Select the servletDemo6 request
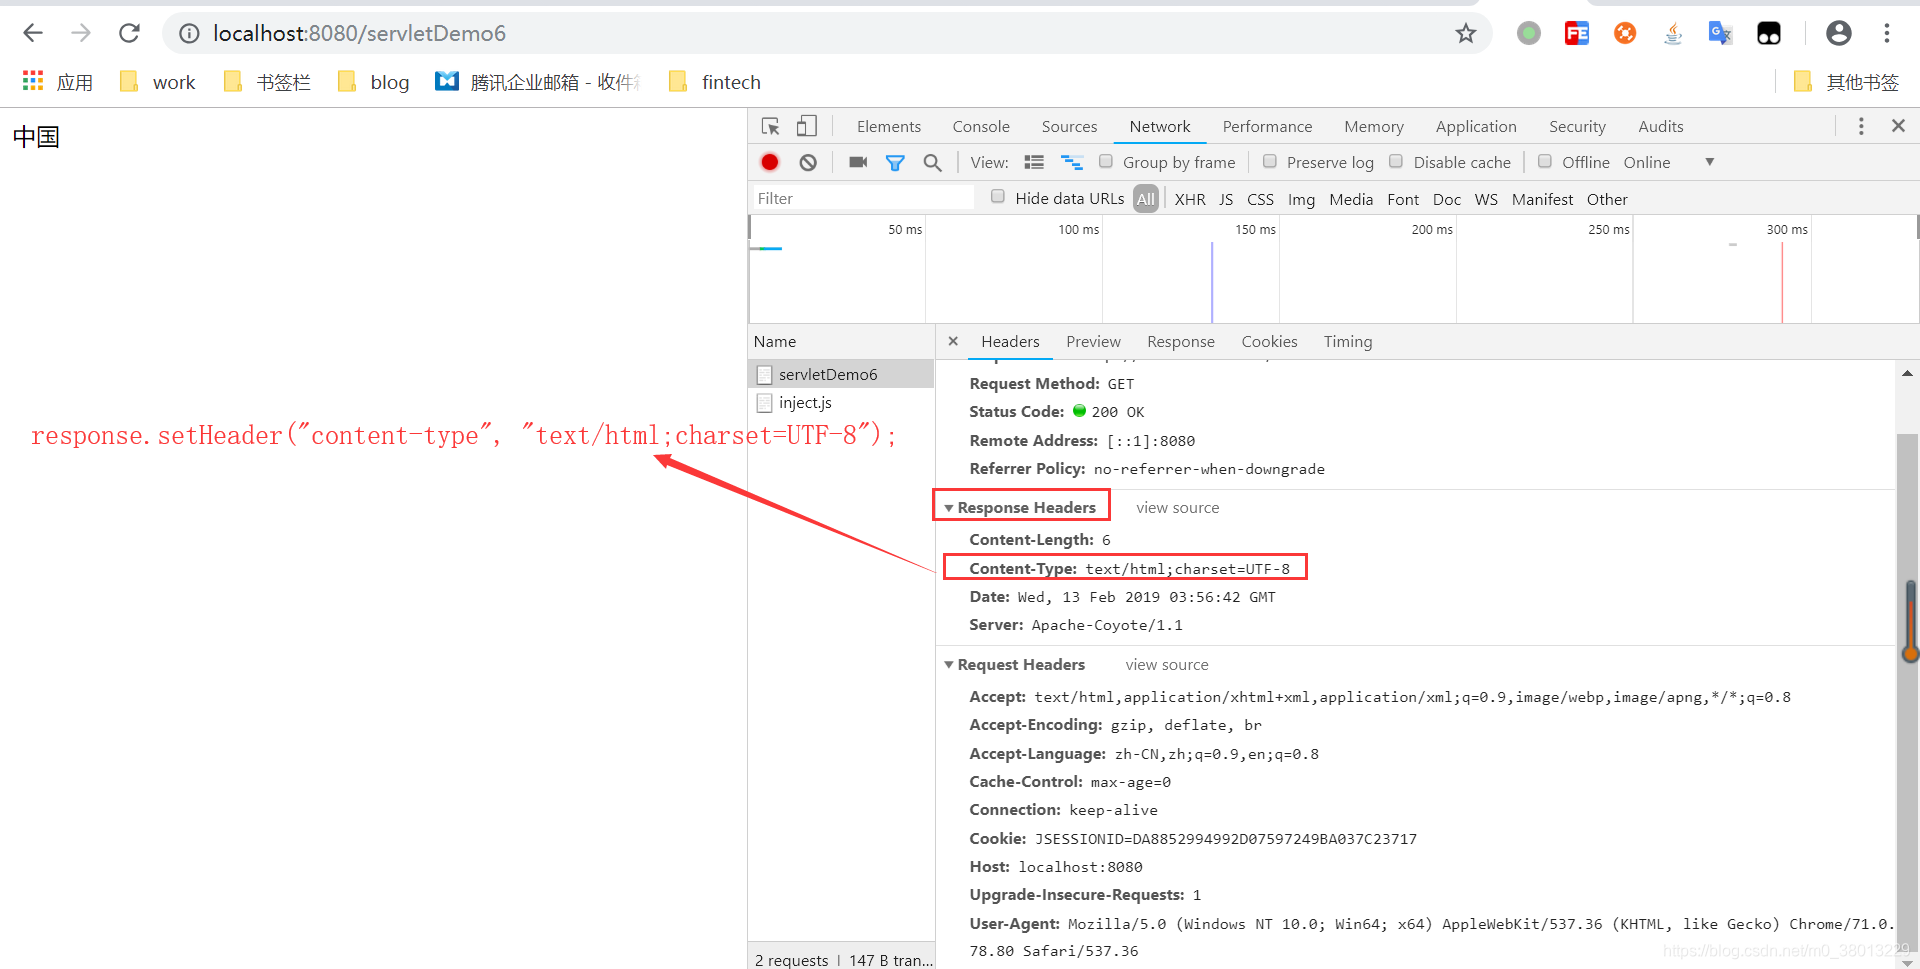 (x=841, y=374)
